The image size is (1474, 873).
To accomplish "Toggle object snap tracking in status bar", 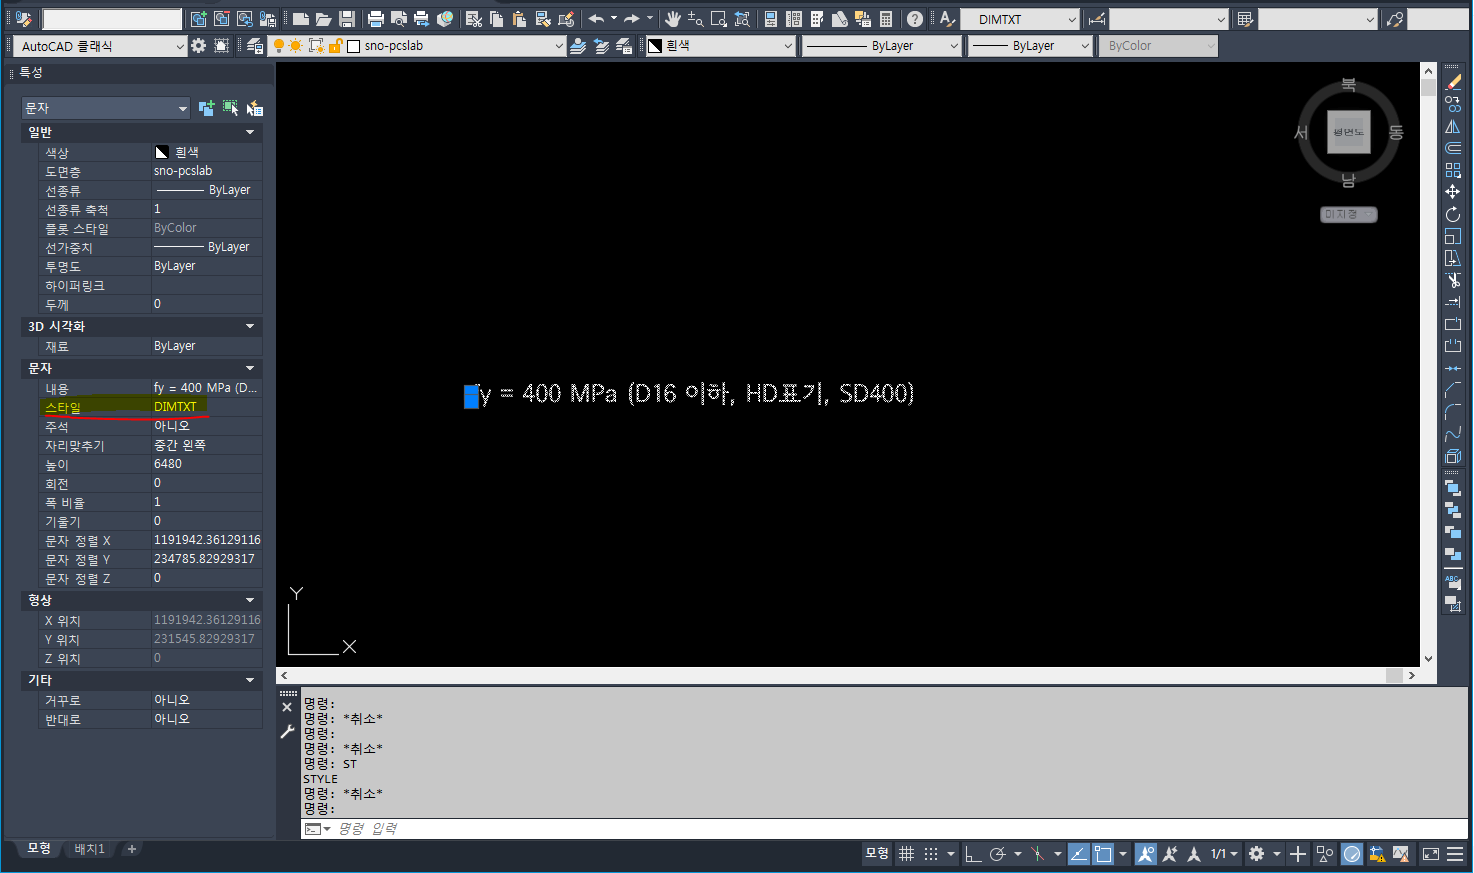I will pyautogui.click(x=1079, y=854).
